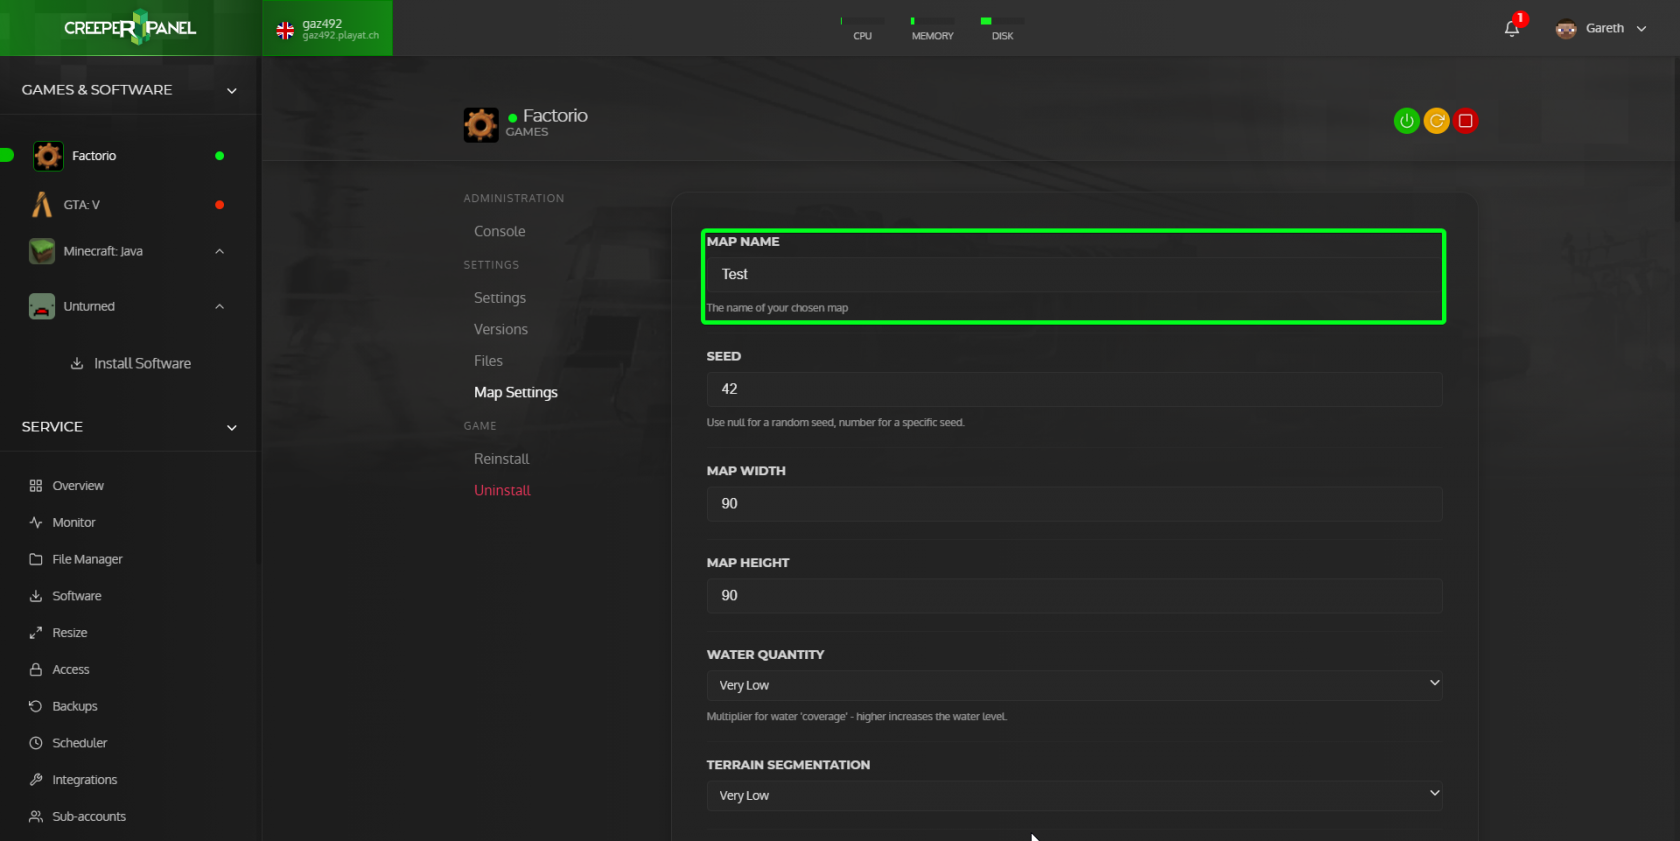This screenshot has width=1680, height=841.
Task: Click the UK flag server icon
Action: pos(285,31)
